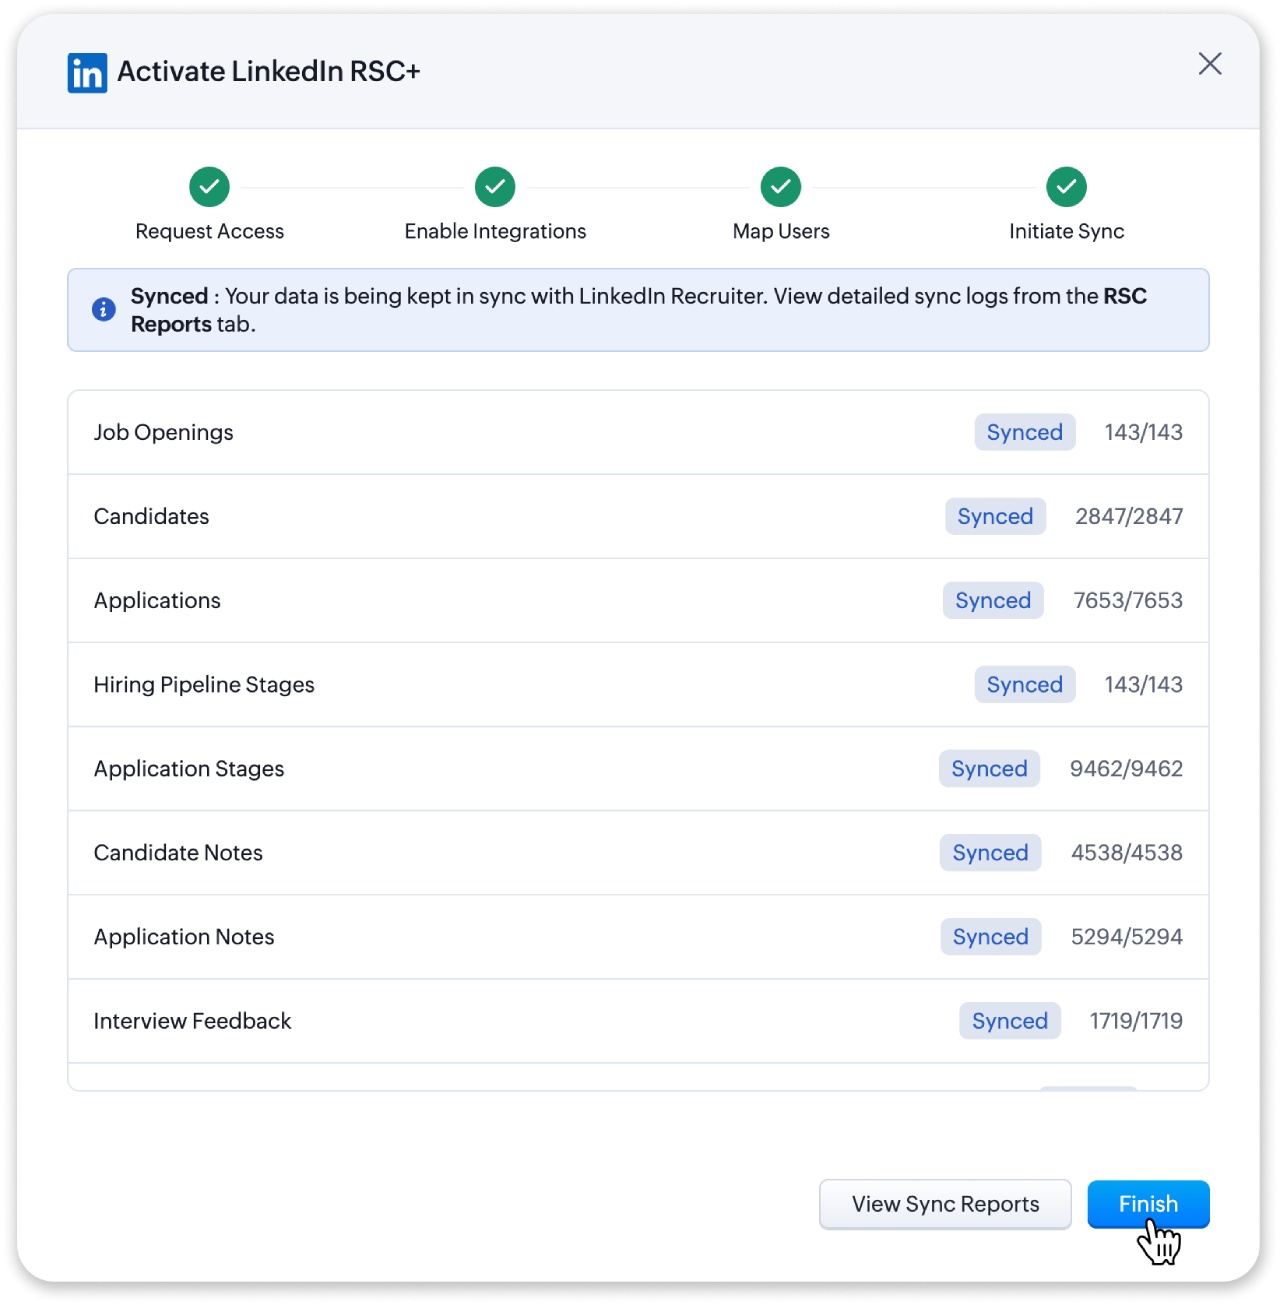This screenshot has width=1280, height=1305.
Task: Click the Synced badge for Applications
Action: [993, 600]
